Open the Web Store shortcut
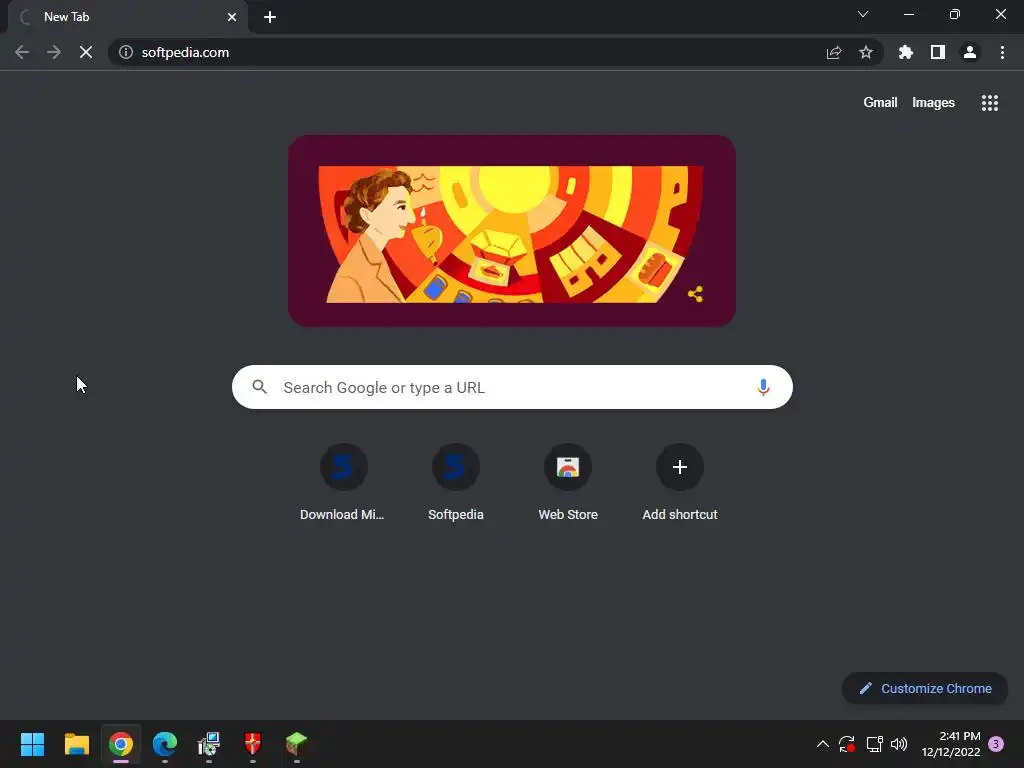Image resolution: width=1024 pixels, height=768 pixels. pos(568,482)
